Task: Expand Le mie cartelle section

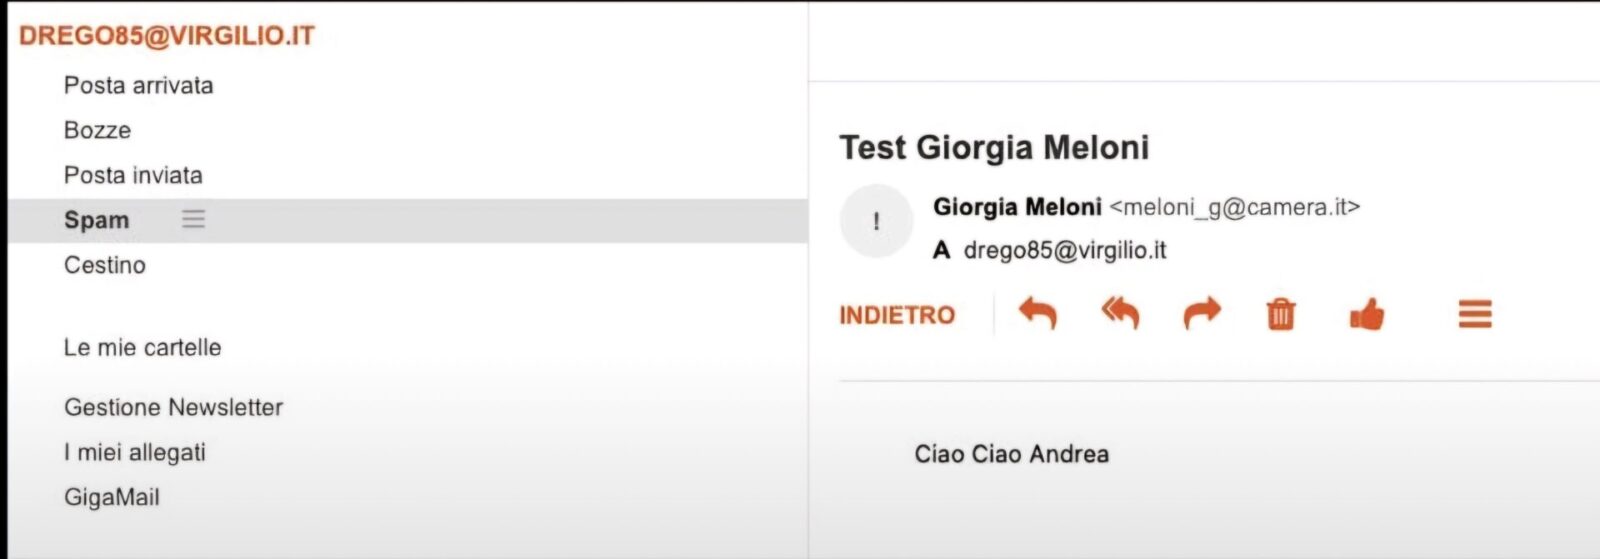Action: (x=142, y=347)
